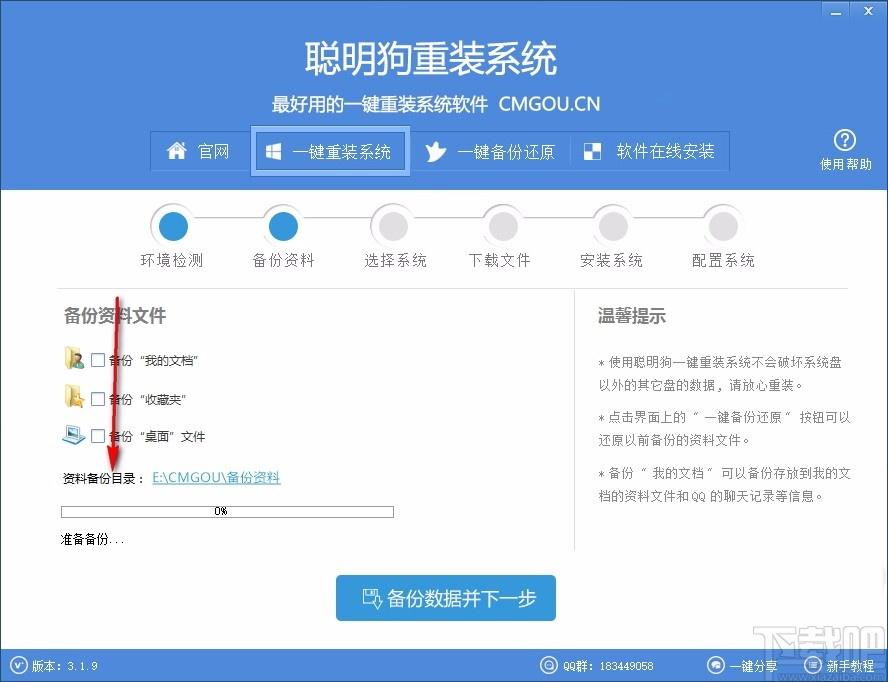Enable backup of 收藏夹 checkbox

point(98,399)
